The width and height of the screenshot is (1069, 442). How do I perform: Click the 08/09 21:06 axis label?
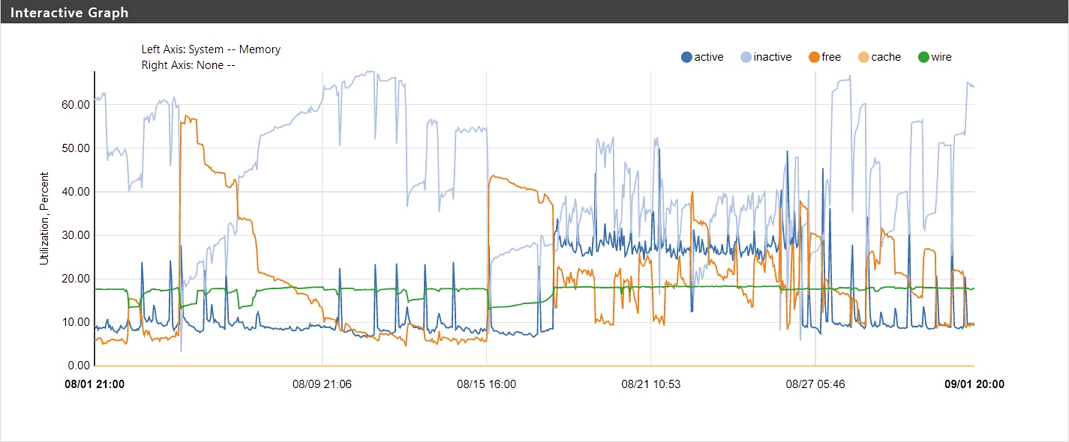pyautogui.click(x=322, y=384)
